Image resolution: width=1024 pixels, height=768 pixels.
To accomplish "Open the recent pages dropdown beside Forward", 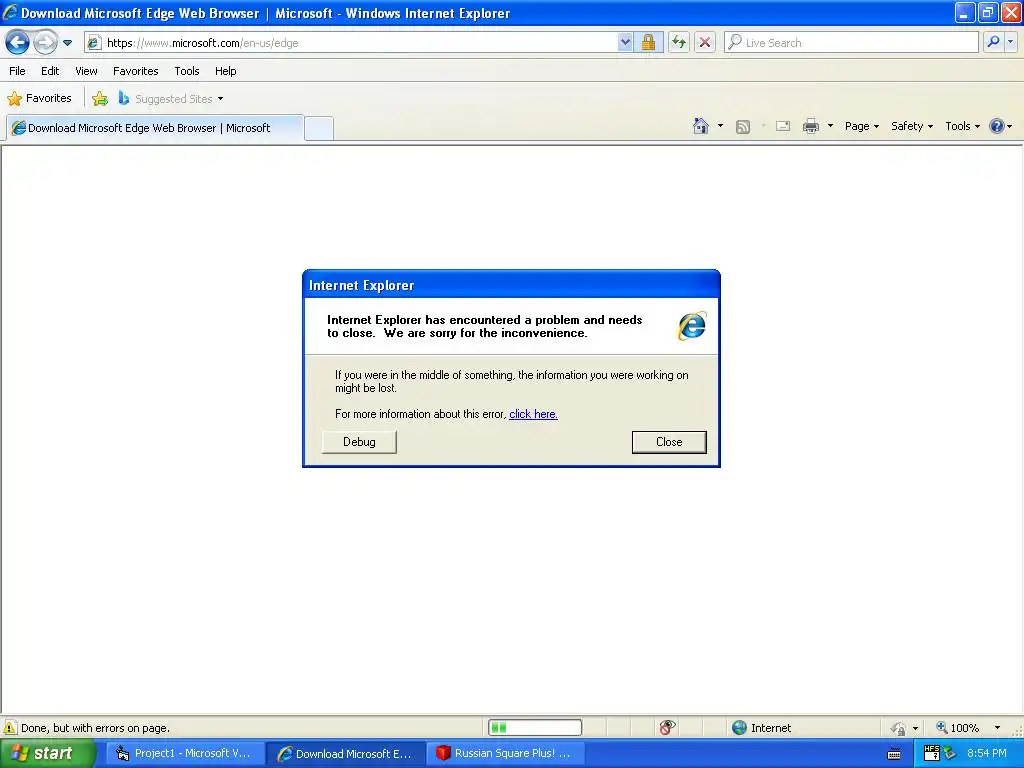I will (x=67, y=43).
